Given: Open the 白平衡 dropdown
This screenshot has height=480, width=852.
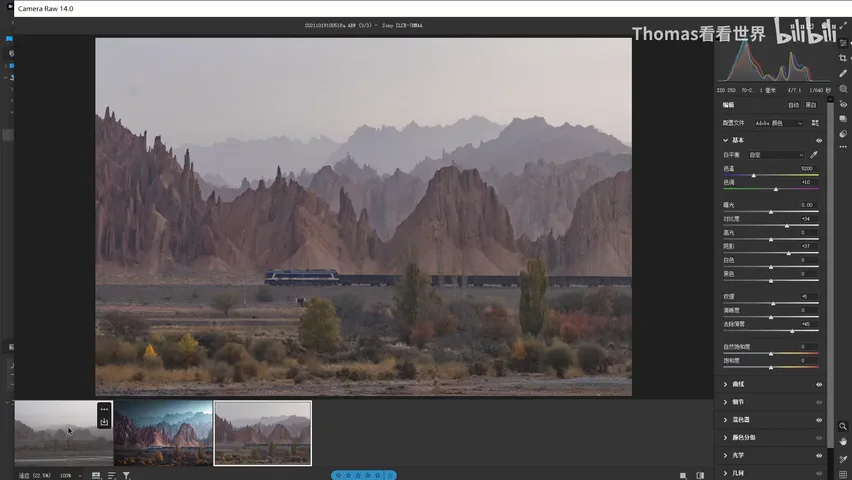Looking at the screenshot, I should [776, 155].
